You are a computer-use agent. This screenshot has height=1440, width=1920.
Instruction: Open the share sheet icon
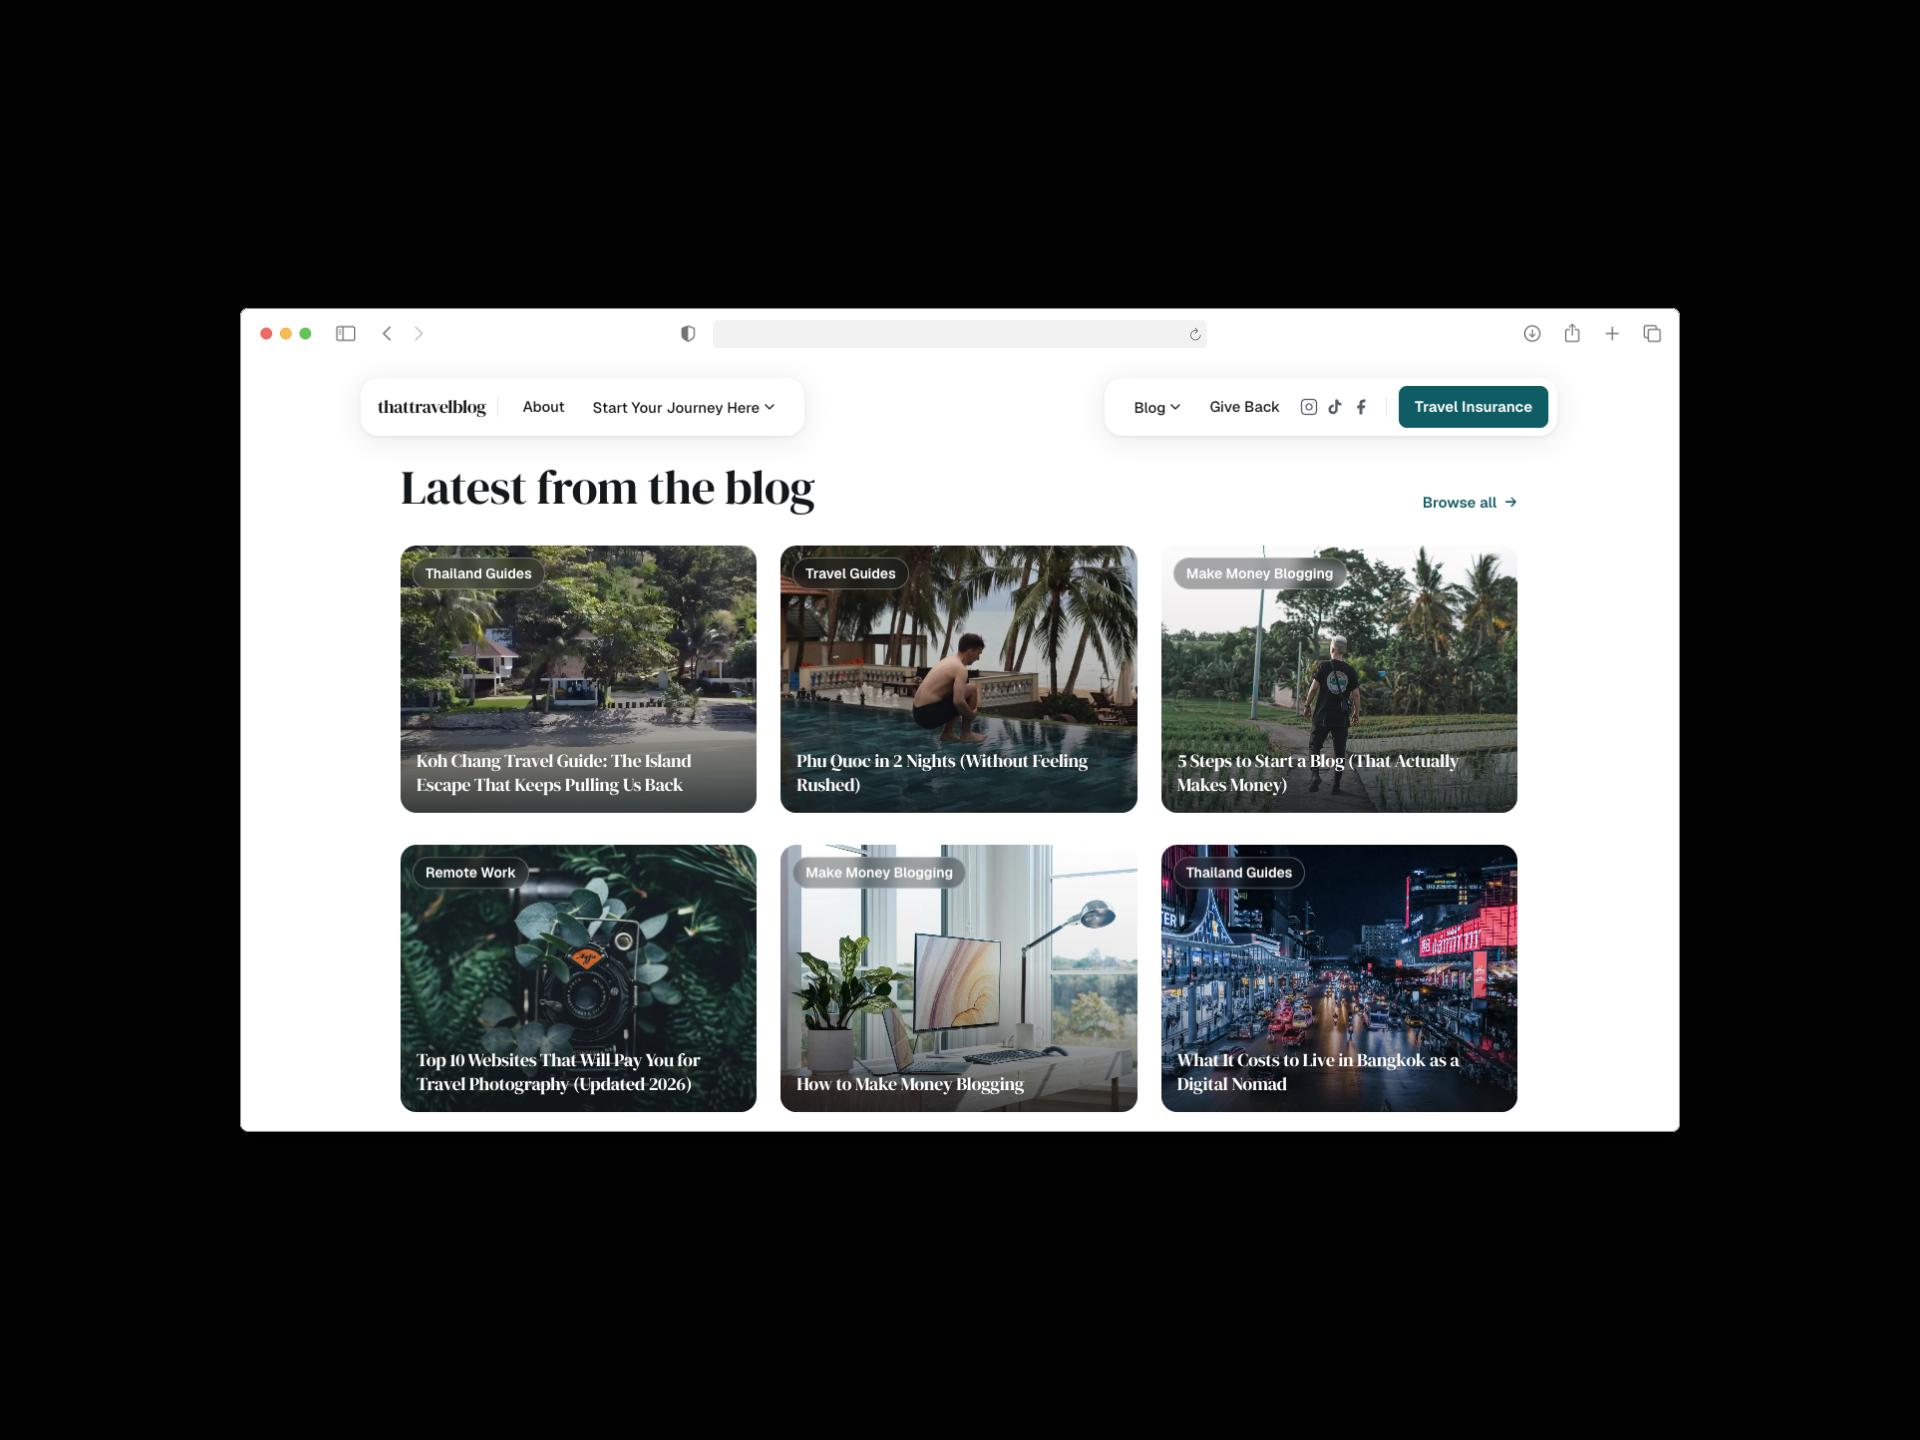coord(1572,333)
